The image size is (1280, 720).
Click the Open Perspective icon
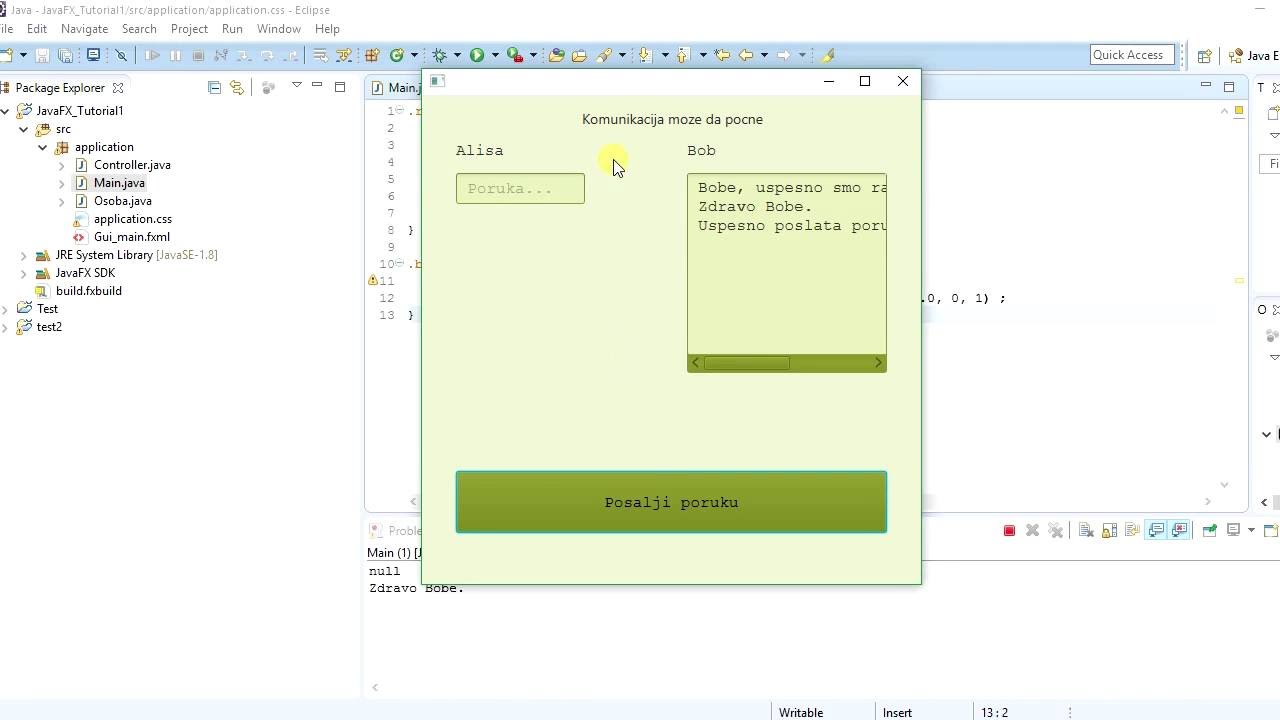tap(1204, 56)
